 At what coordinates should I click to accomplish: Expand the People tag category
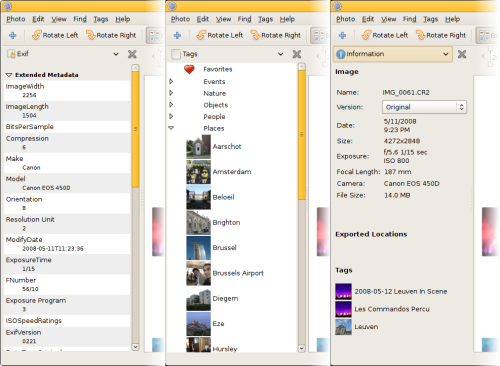click(x=171, y=116)
